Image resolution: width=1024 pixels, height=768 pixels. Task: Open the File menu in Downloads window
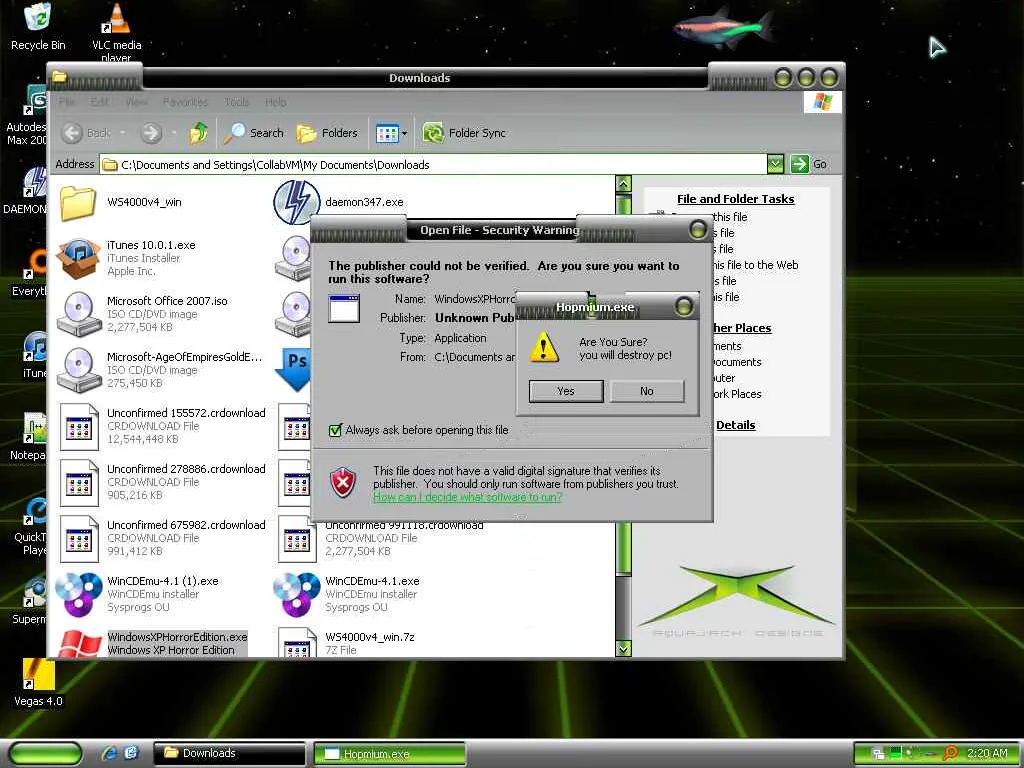coord(67,102)
